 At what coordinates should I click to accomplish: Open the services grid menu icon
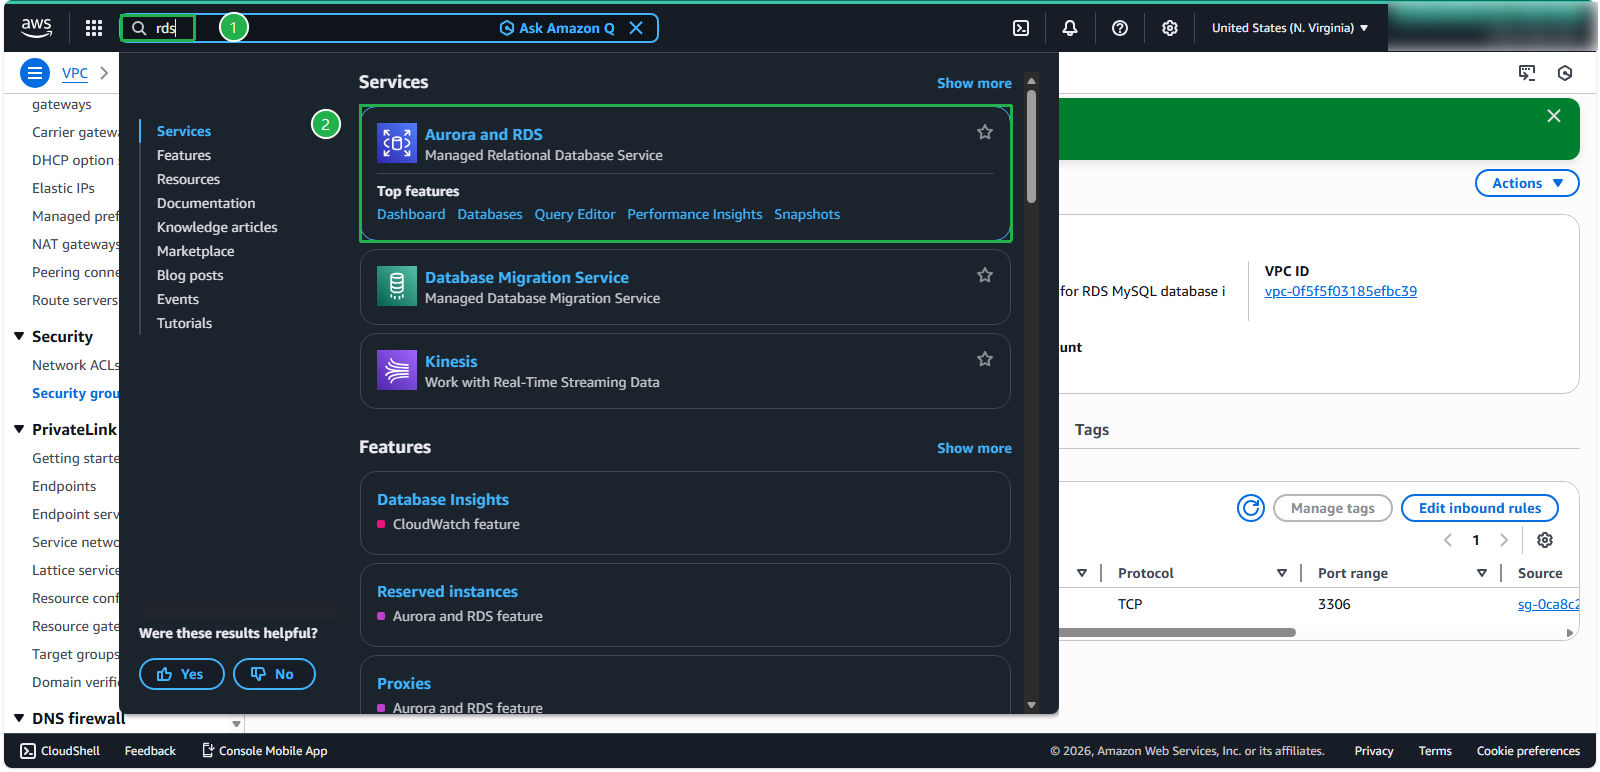[94, 28]
